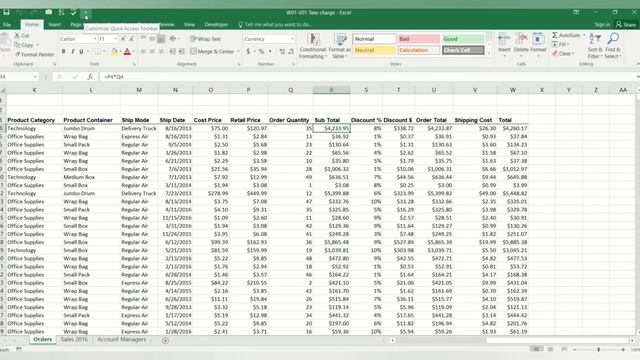Toggle Underline formatting

(81, 51)
